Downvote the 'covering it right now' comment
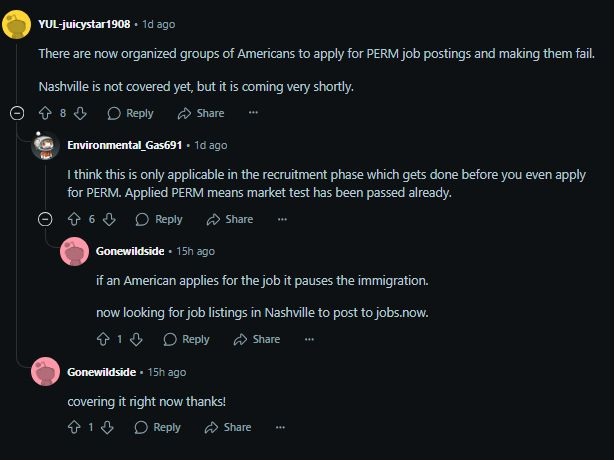614x460 pixels. 108,427
